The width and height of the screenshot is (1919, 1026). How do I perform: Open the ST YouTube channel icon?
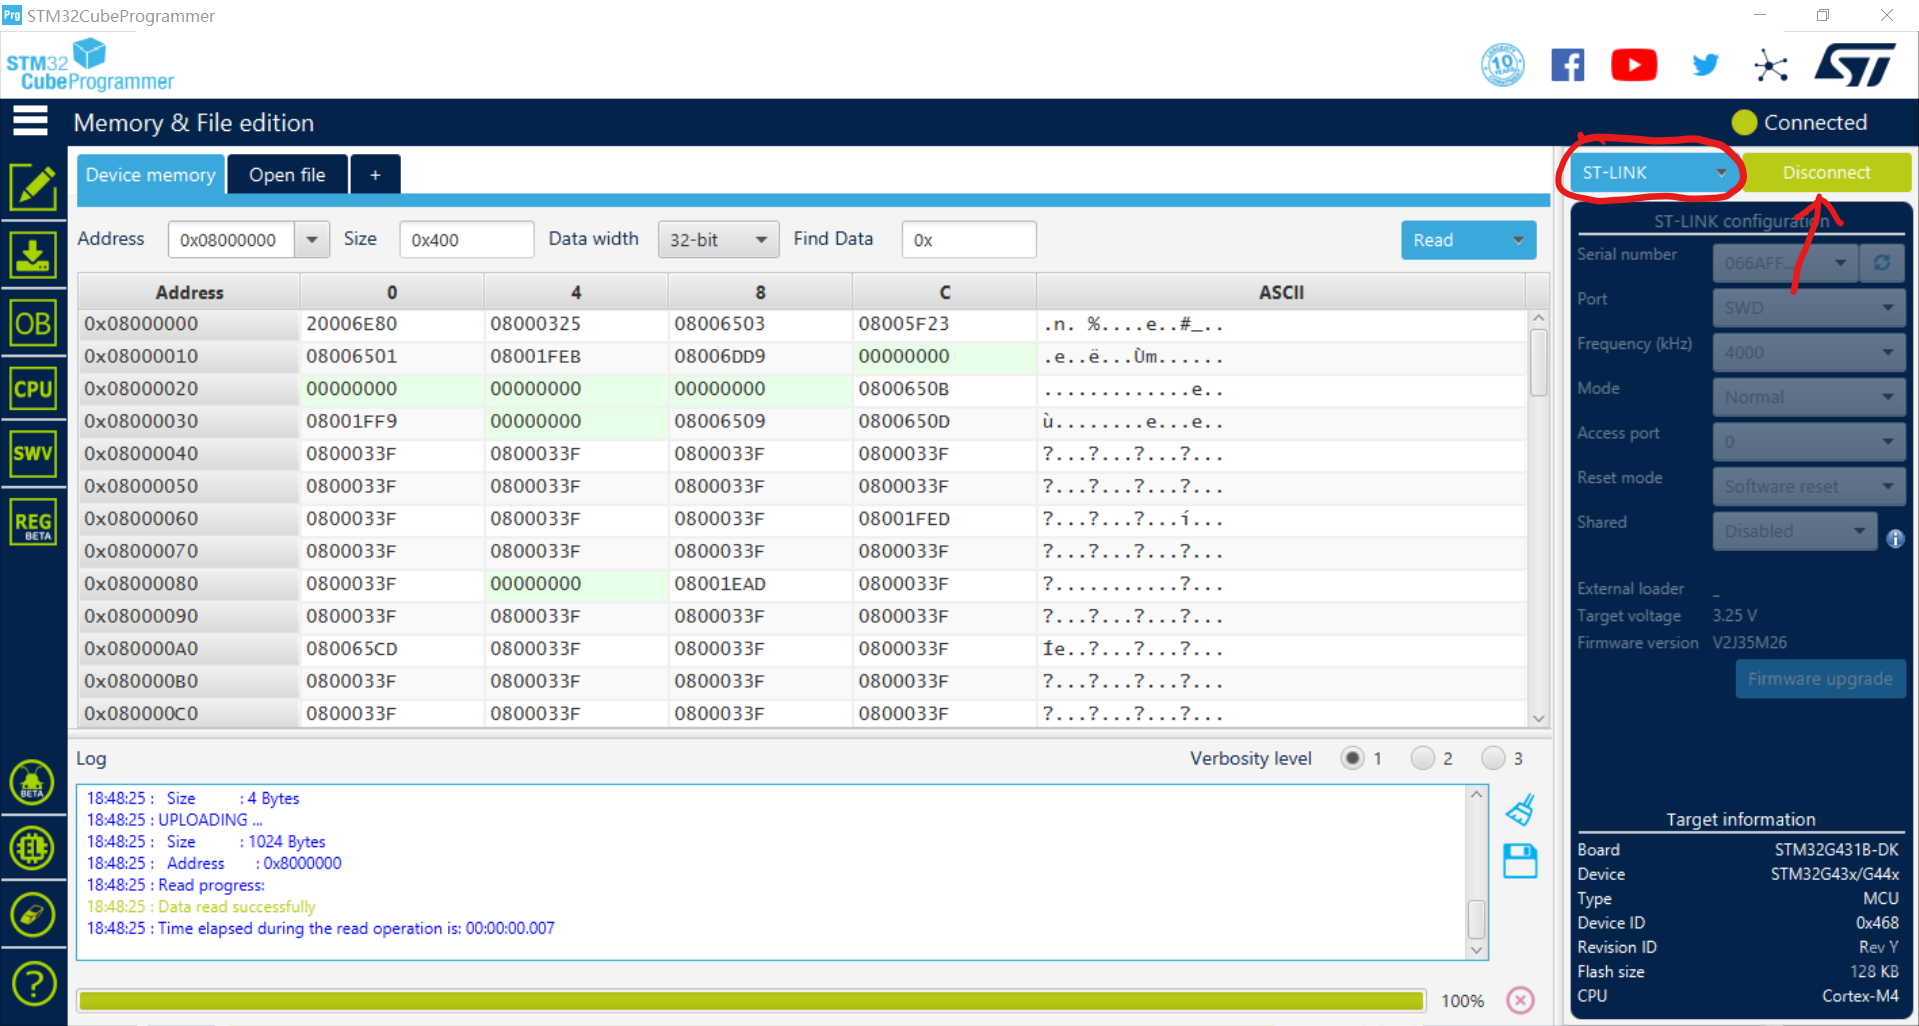1634,65
